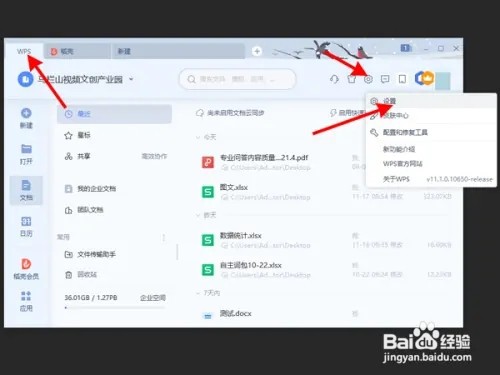This screenshot has height=375, width=500.
Task: Click the 企业空间 link
Action: coord(153,298)
